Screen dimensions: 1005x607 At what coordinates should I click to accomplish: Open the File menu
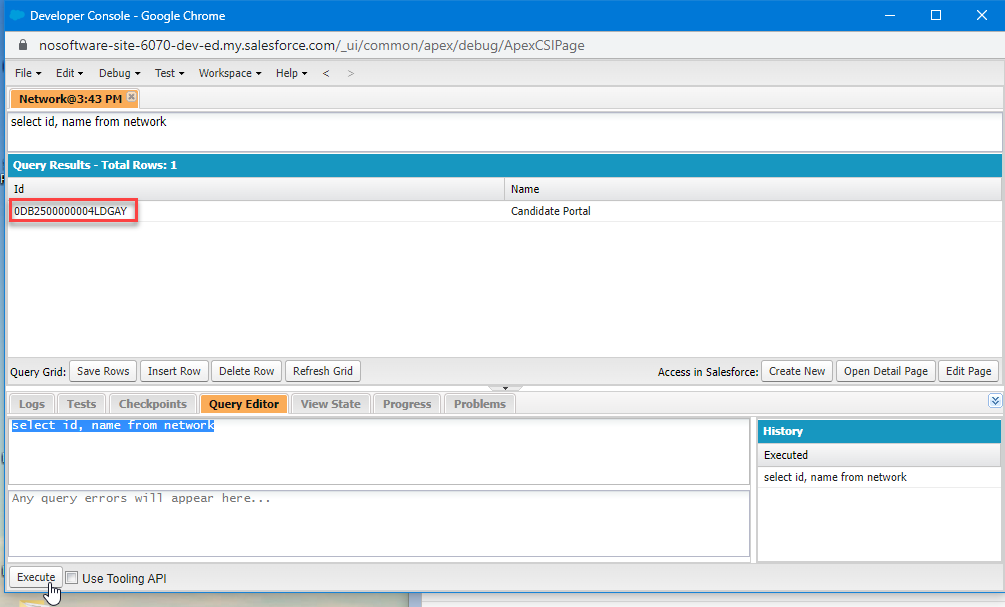28,73
